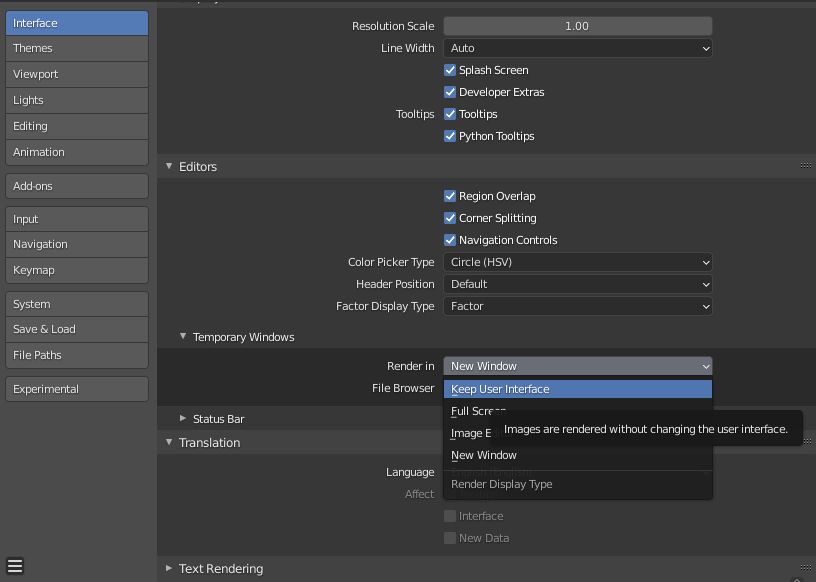Open the Factor Display Type dropdown
The height and width of the screenshot is (582, 816).
[578, 306]
